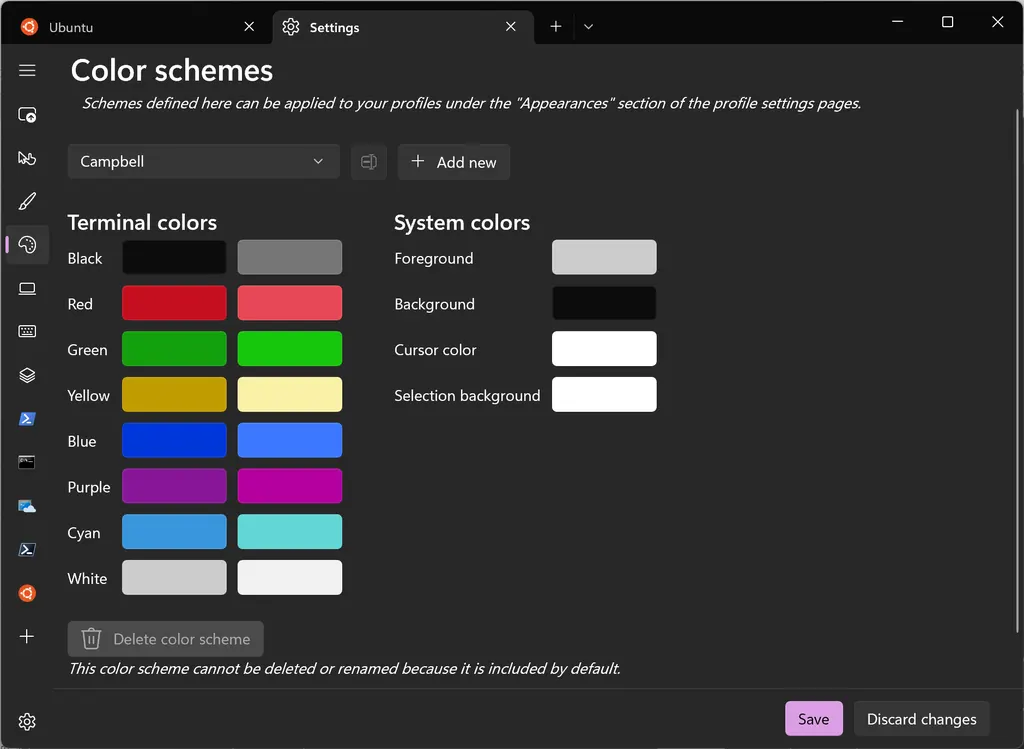
Task: Open the Appearance paintbrush icon
Action: [27, 201]
